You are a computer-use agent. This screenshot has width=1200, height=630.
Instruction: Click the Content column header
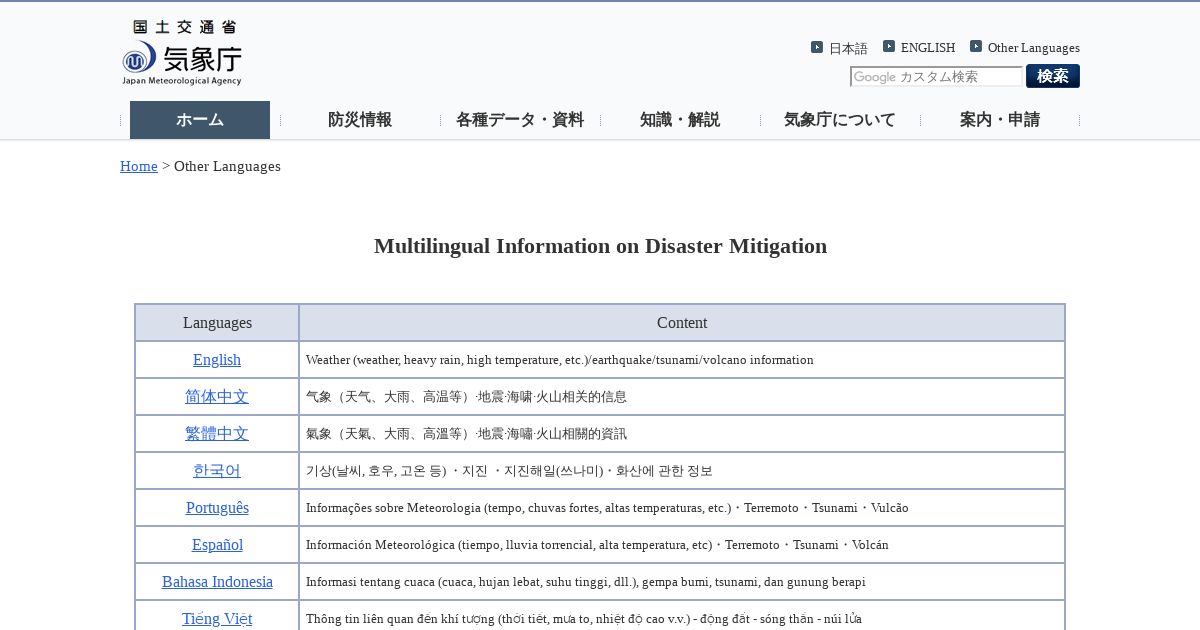(682, 323)
